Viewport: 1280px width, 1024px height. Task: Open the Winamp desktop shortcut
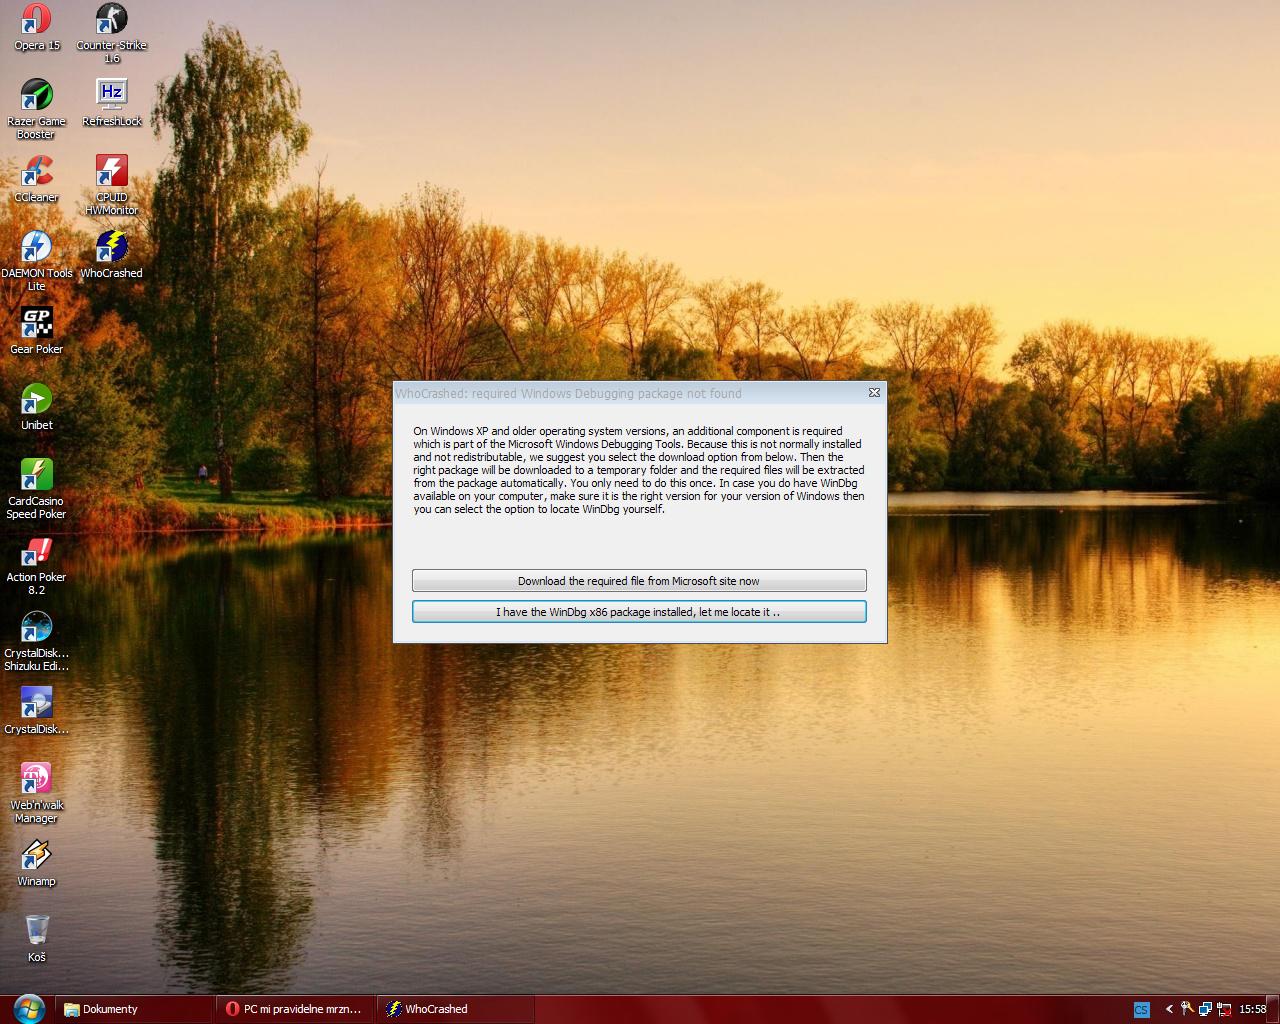[36, 856]
